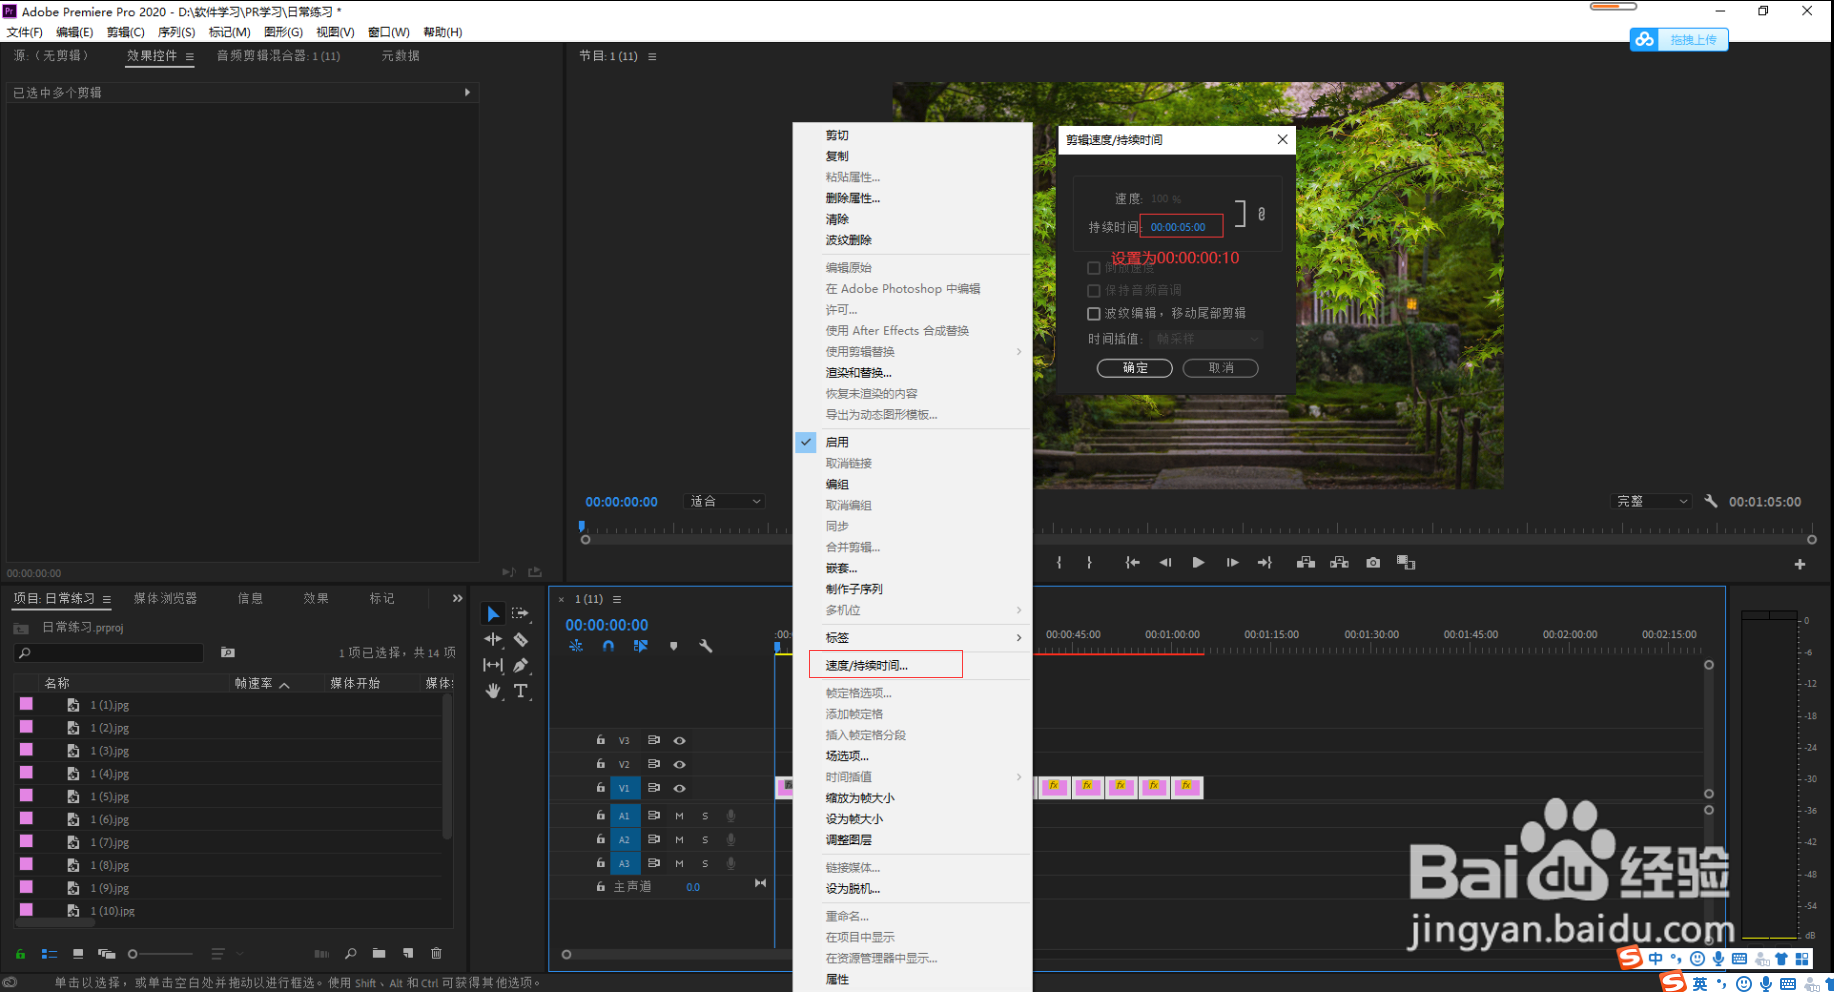The width and height of the screenshot is (1834, 992).
Task: Go to Out point
Action: point(1265,563)
